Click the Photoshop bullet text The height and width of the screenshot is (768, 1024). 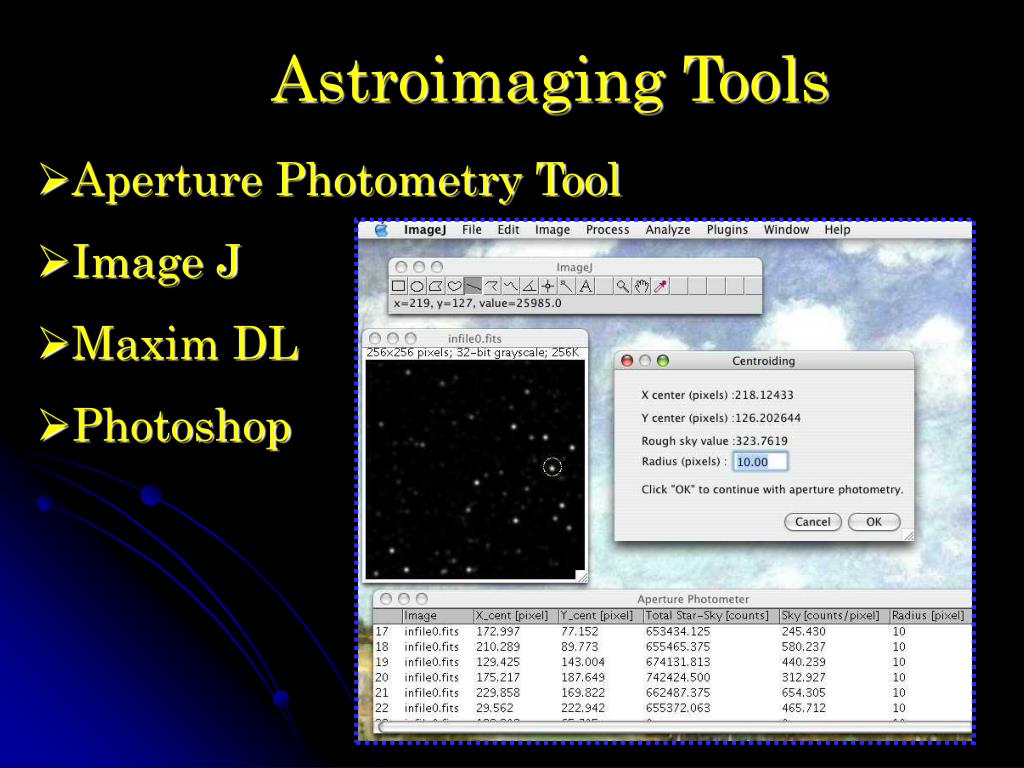(x=182, y=427)
